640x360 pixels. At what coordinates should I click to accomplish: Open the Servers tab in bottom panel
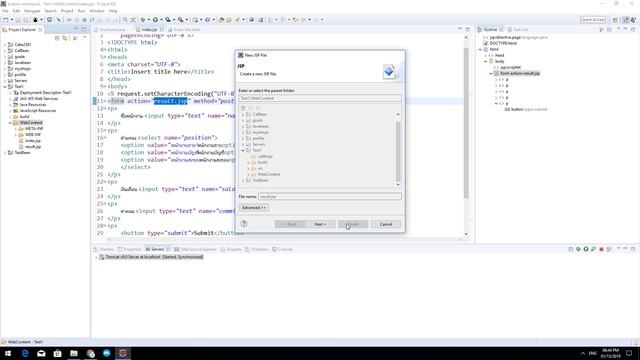point(157,249)
